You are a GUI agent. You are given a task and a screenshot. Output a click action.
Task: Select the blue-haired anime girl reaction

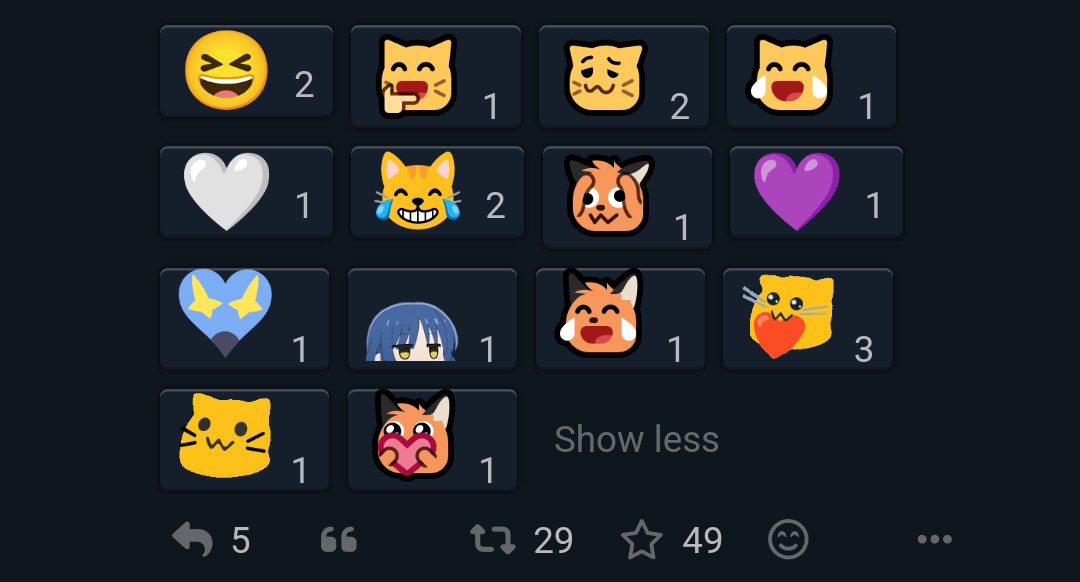tap(432, 319)
